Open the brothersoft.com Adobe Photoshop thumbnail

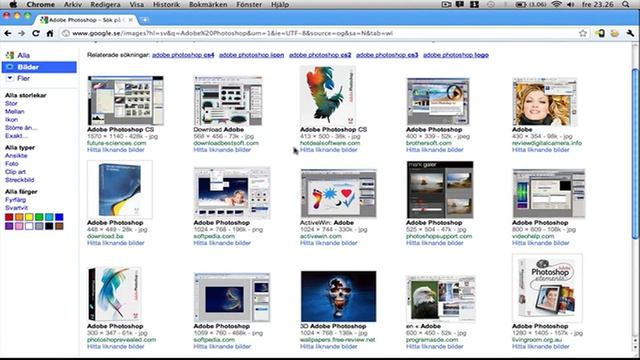coord(438,101)
